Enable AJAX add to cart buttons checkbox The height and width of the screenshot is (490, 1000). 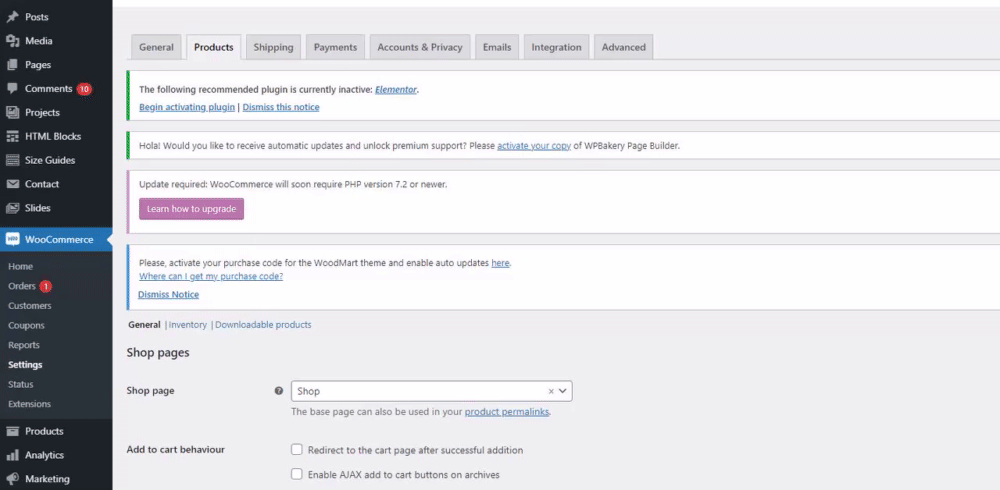point(296,474)
